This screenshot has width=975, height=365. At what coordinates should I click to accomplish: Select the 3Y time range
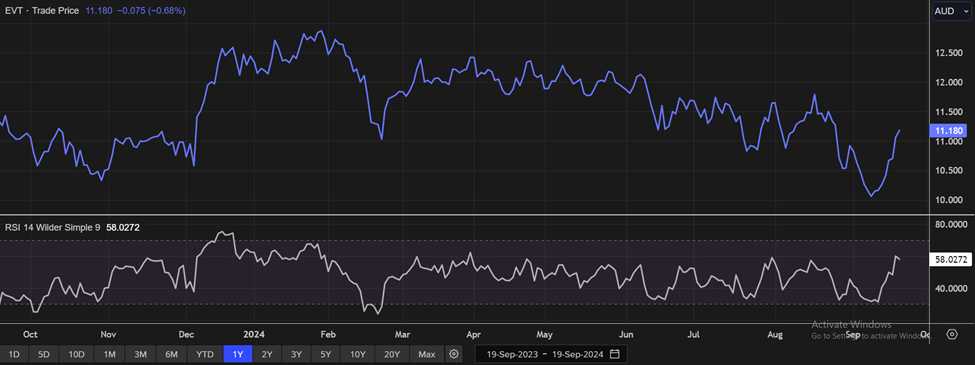(296, 354)
